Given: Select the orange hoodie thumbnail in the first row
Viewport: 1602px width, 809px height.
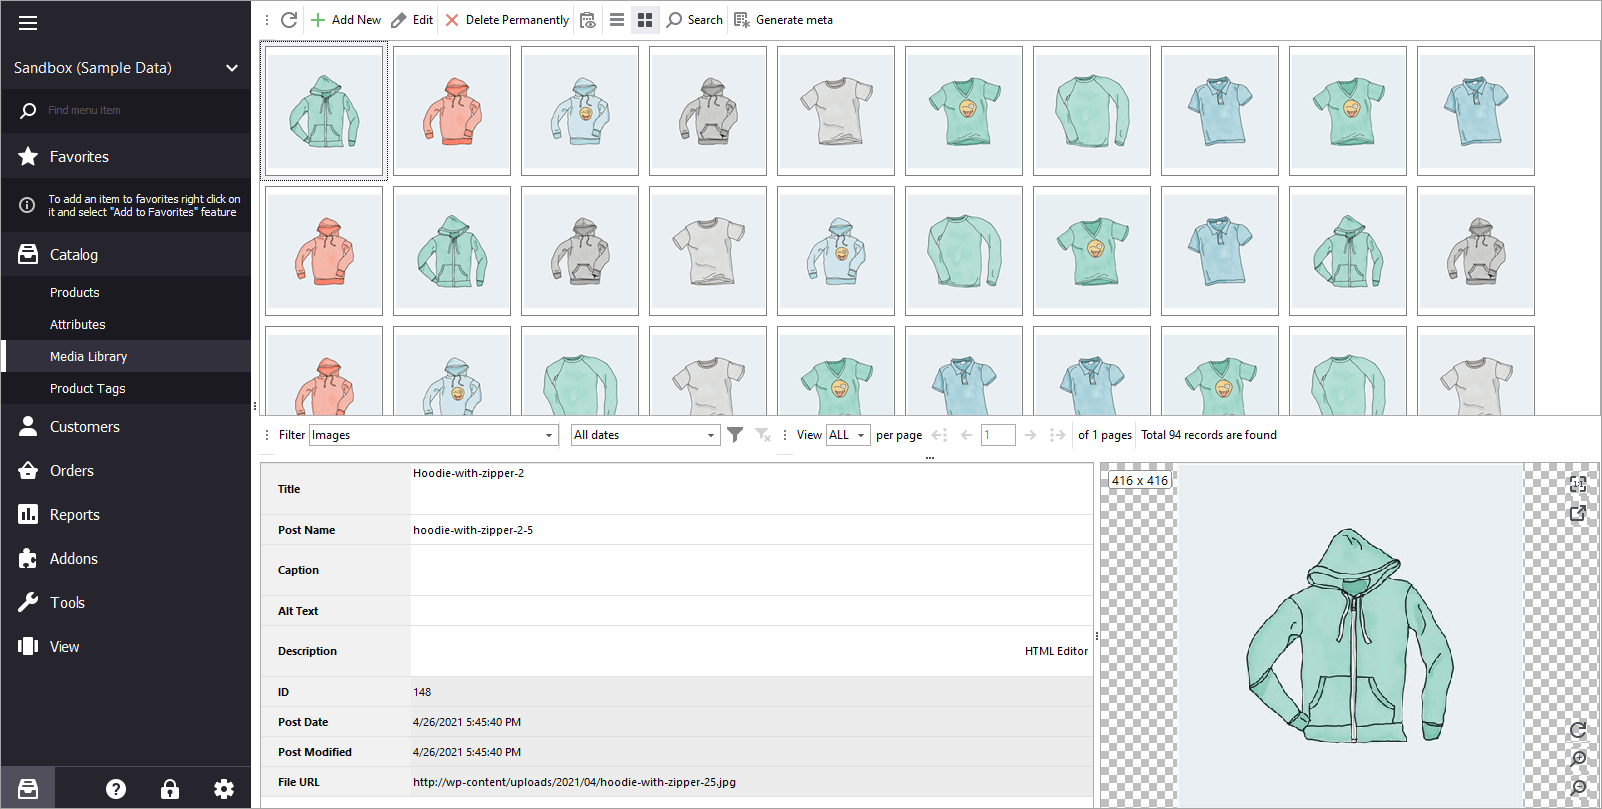Looking at the screenshot, I should click(x=452, y=111).
